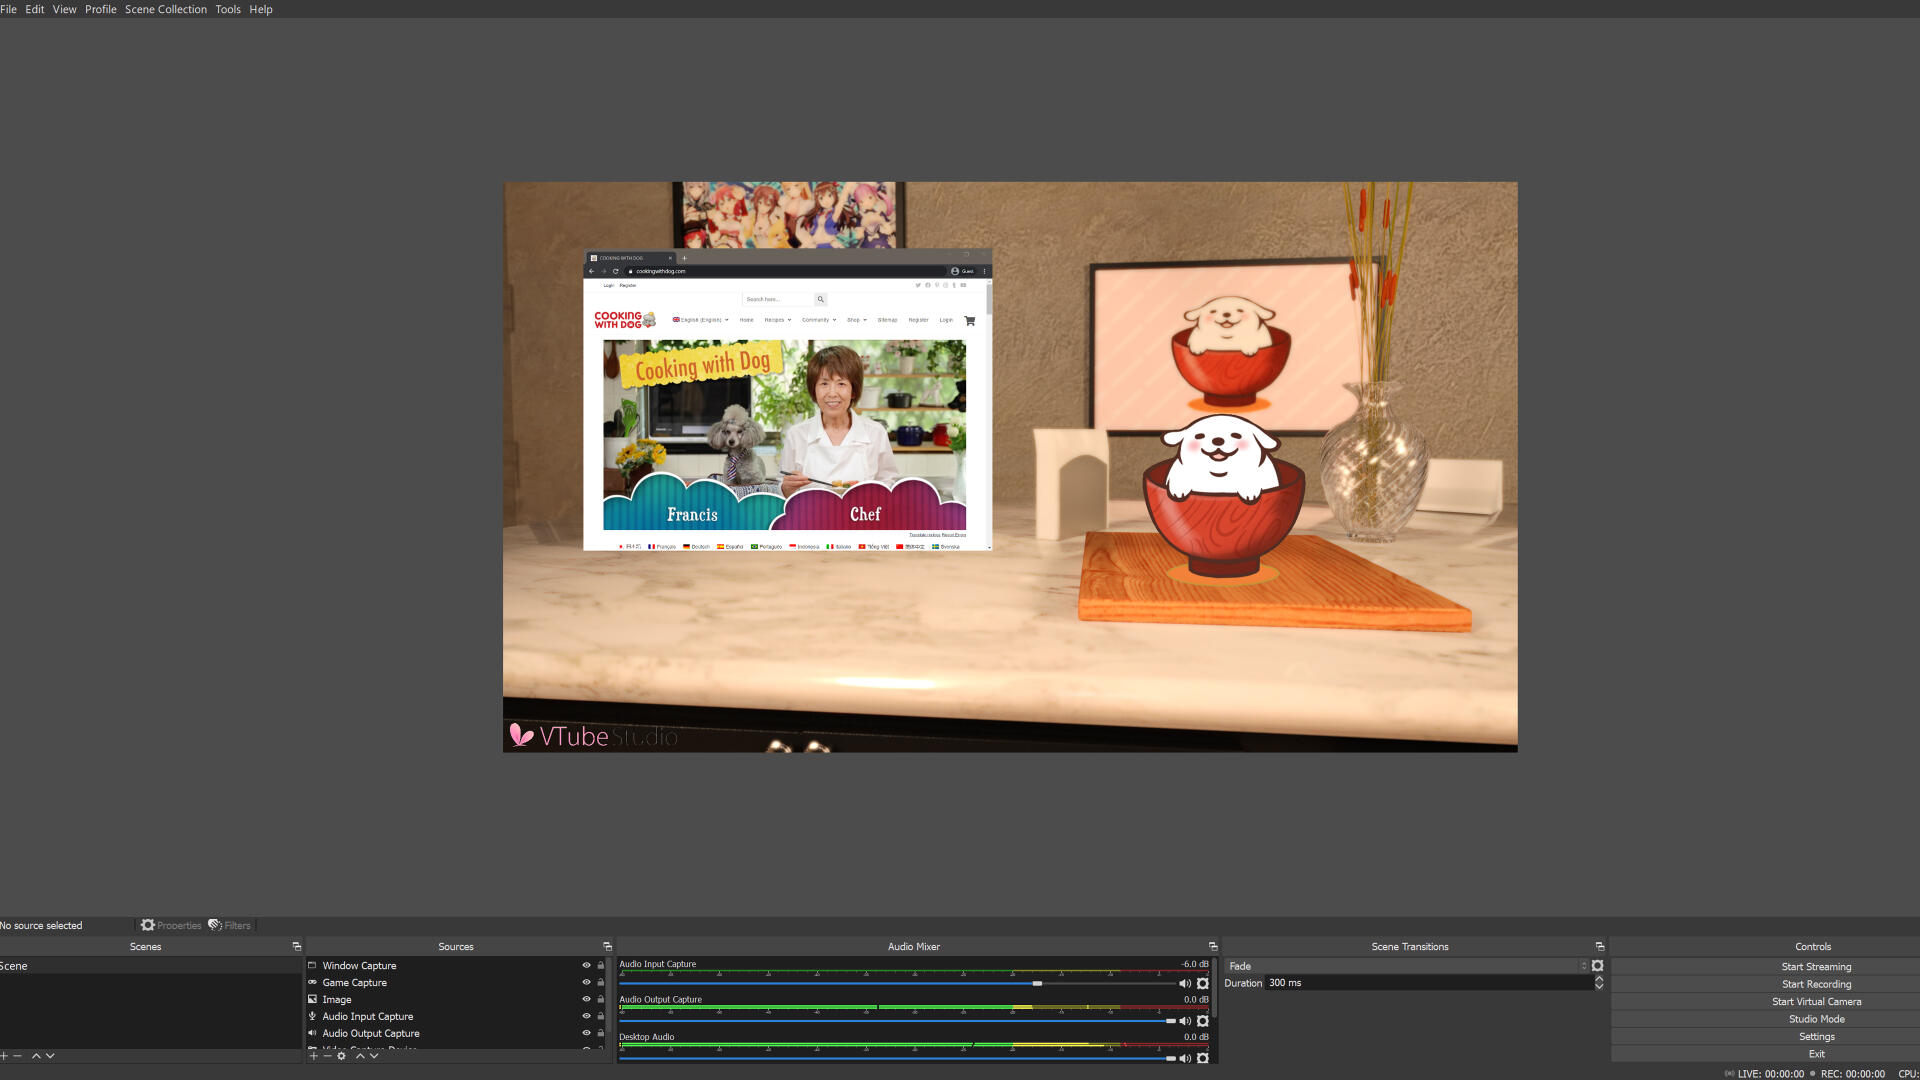Click add scene plus icon
Viewport: 1920px width, 1080px height.
pos(4,1056)
